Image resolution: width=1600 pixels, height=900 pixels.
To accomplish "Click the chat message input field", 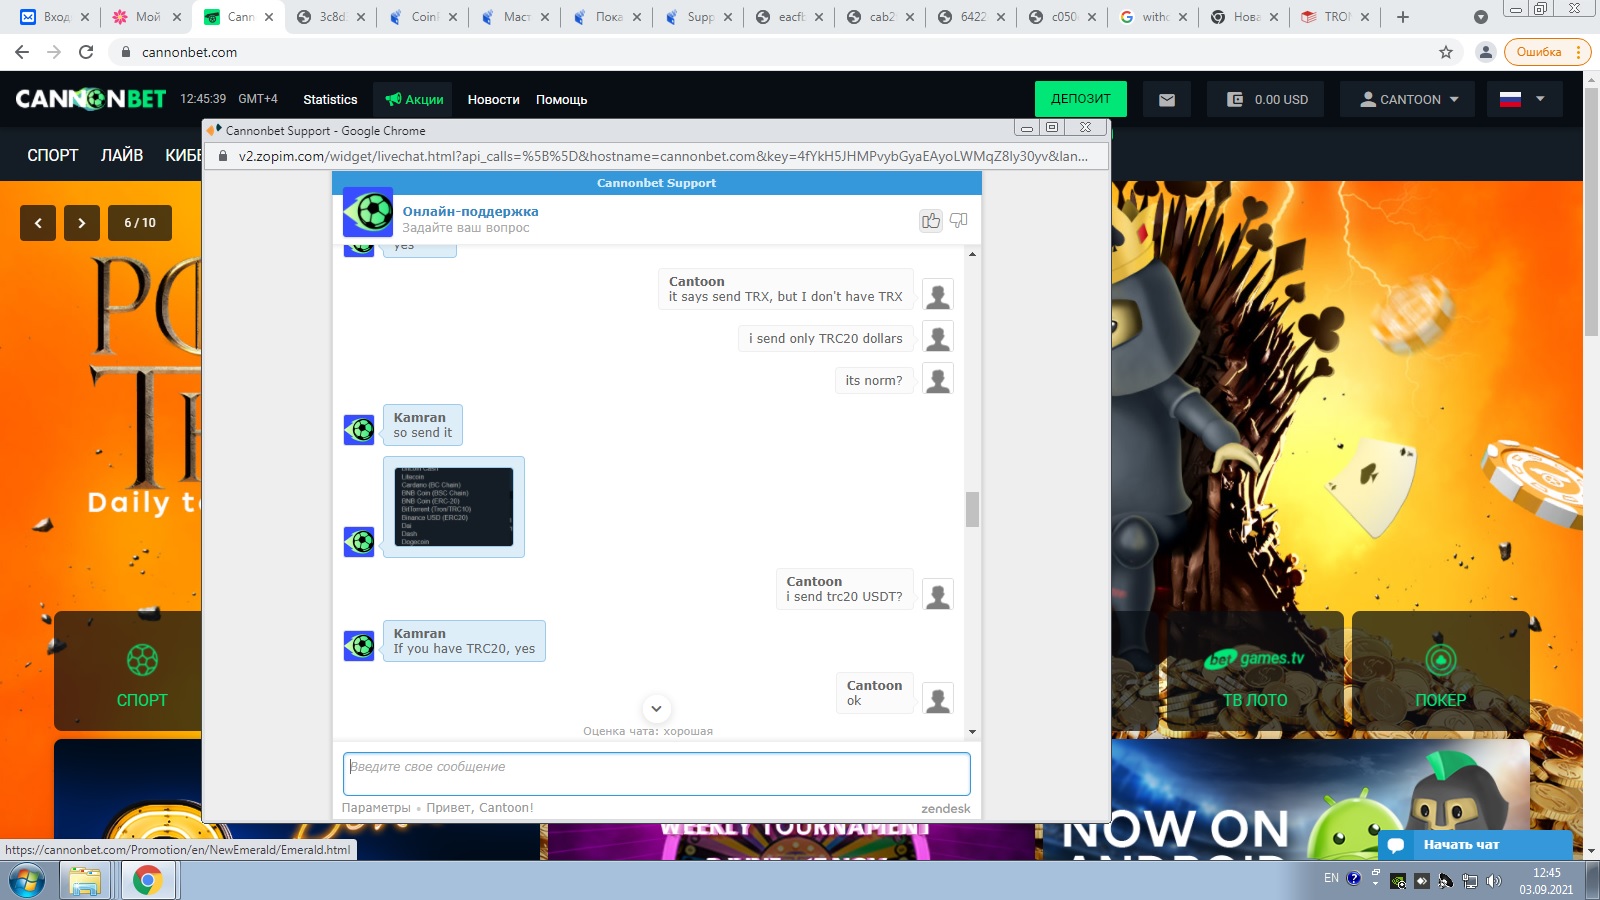I will click(x=656, y=774).
